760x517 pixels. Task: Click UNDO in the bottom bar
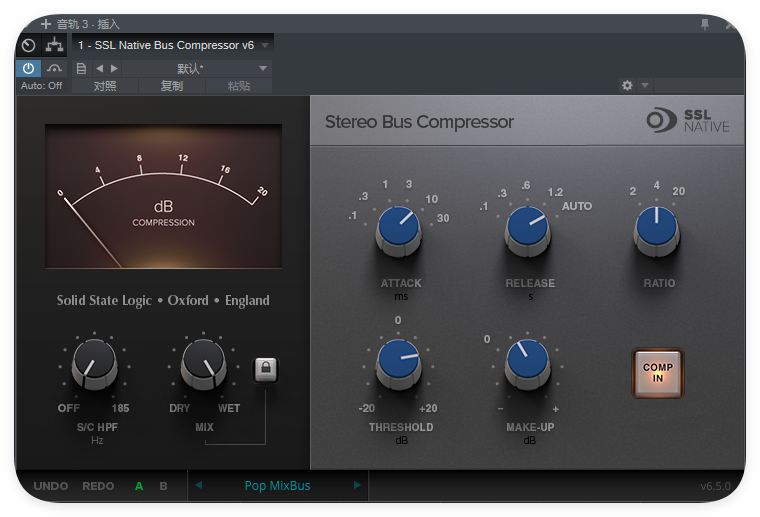pos(51,486)
